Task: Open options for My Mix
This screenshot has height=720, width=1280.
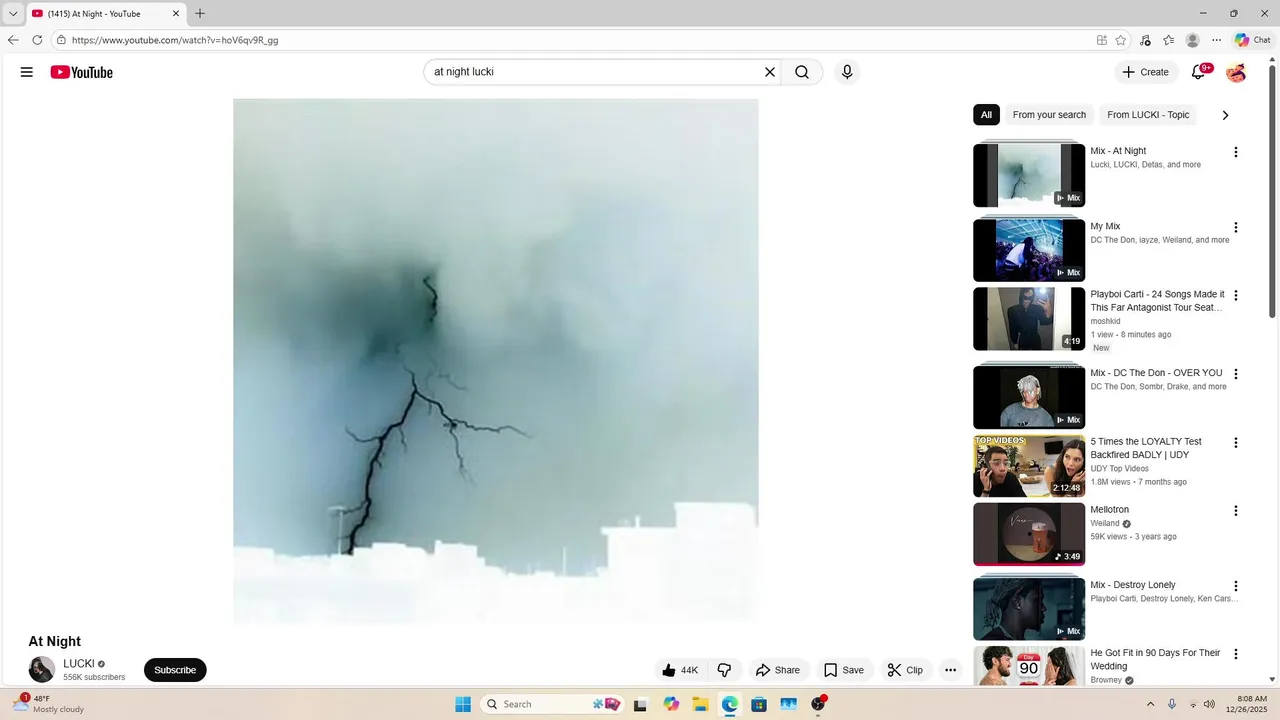Action: [x=1236, y=227]
